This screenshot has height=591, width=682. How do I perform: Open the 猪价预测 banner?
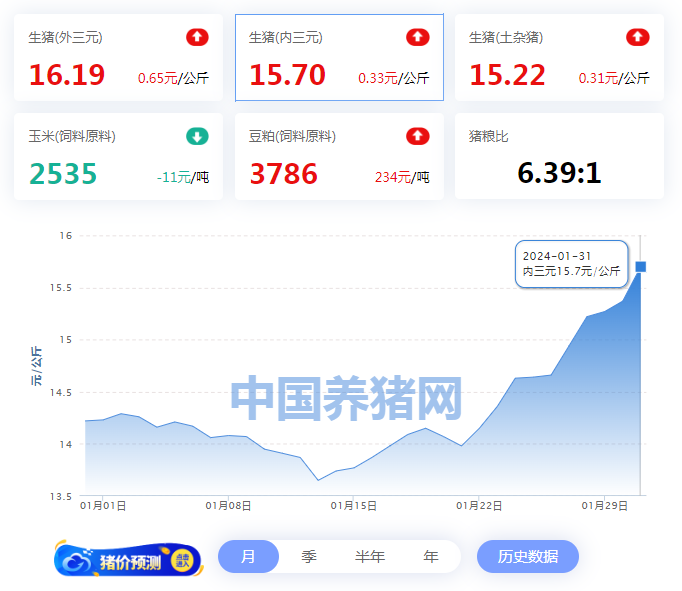tap(129, 560)
